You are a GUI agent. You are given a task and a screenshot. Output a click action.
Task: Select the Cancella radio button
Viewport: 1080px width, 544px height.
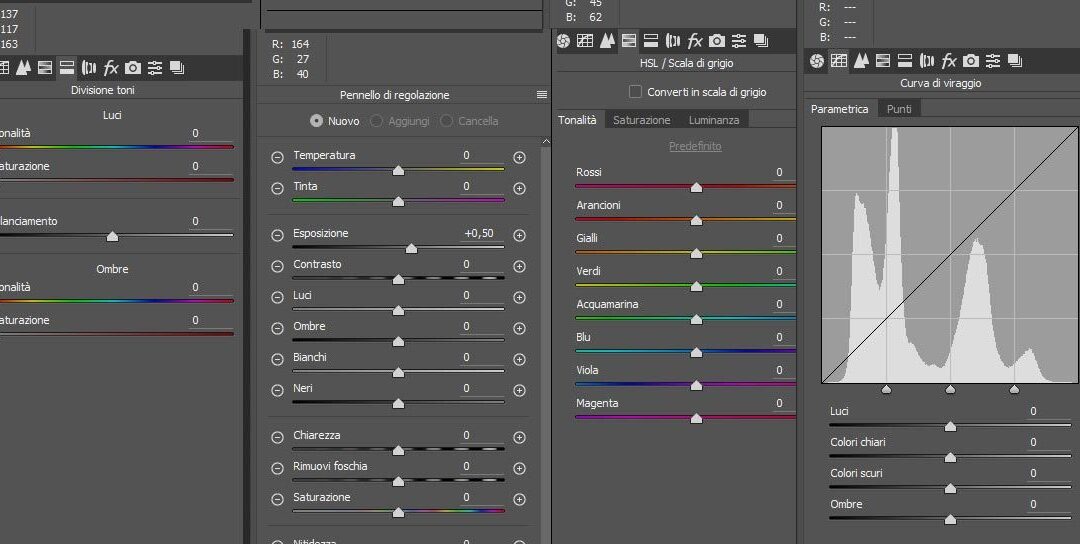(446, 121)
